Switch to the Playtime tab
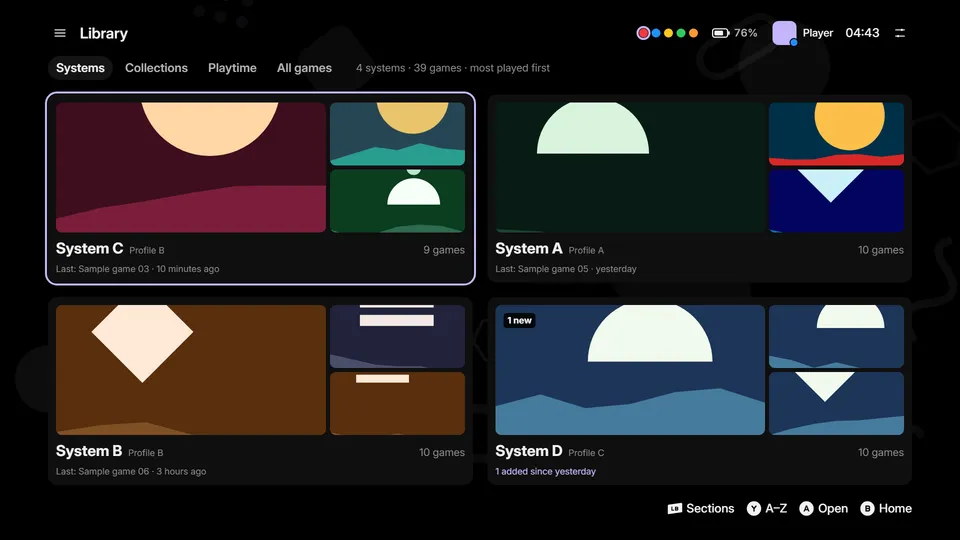The image size is (960, 540). [232, 68]
